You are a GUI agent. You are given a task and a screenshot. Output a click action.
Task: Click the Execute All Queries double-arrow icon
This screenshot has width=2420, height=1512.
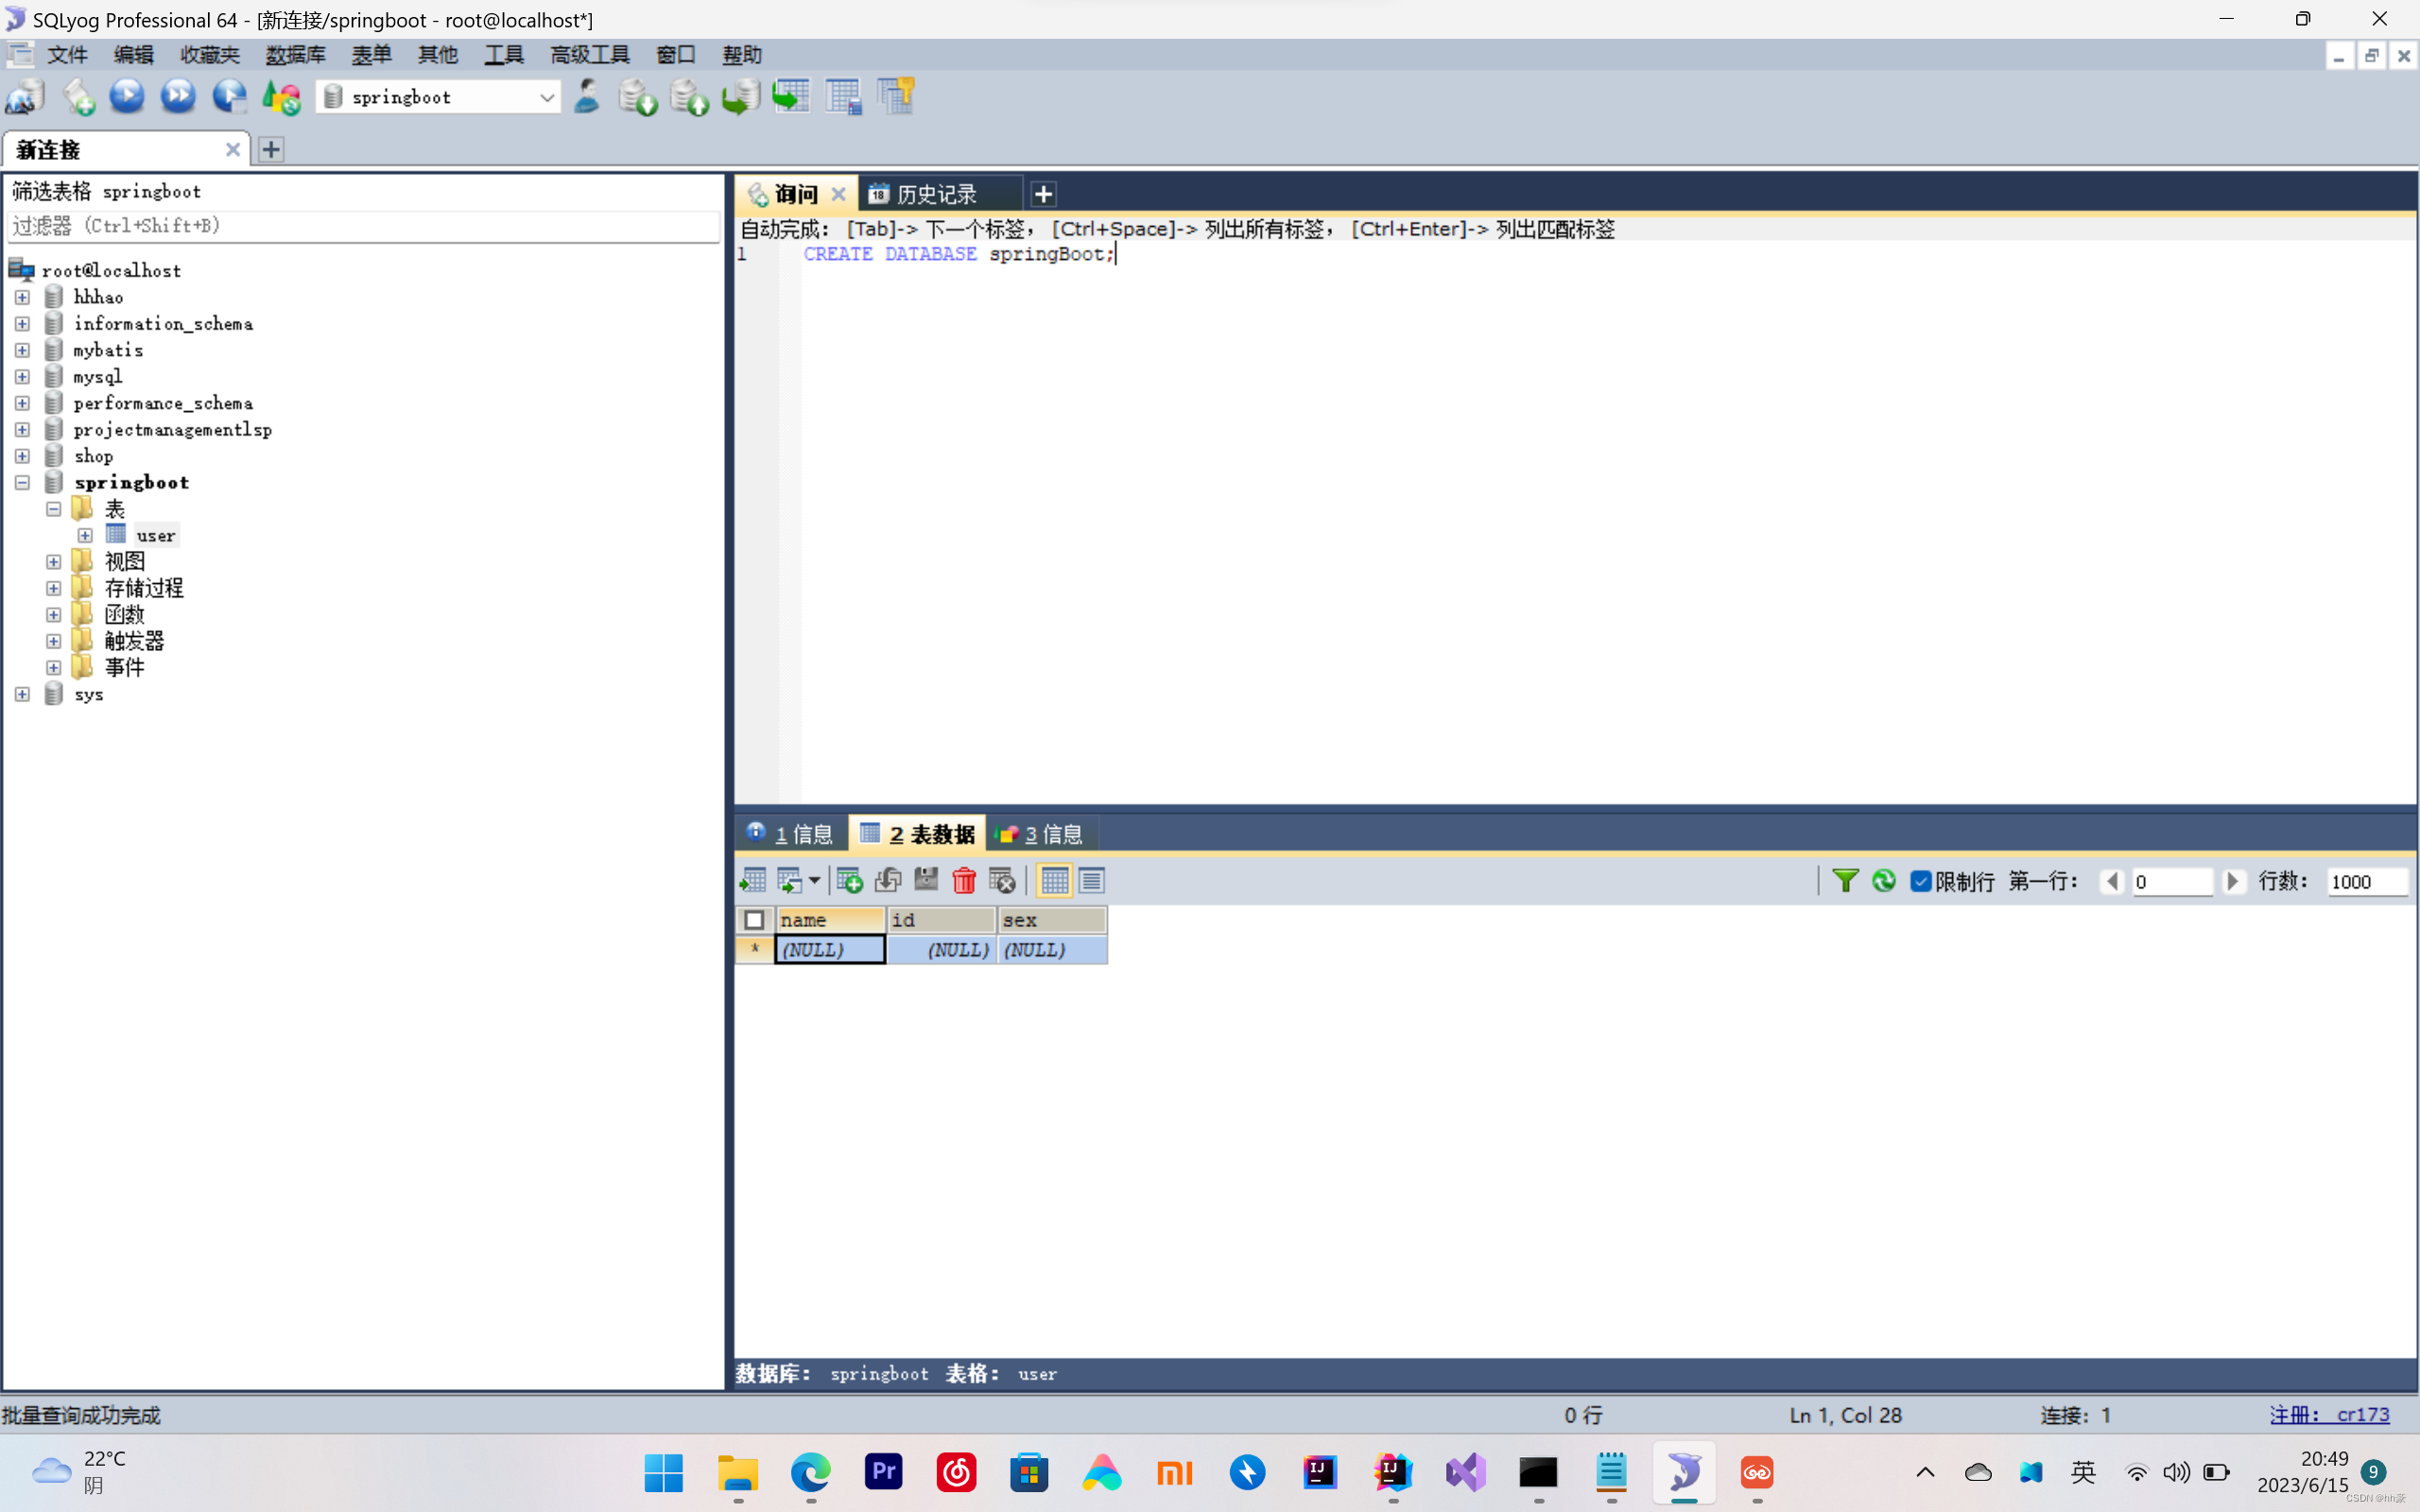tap(178, 96)
